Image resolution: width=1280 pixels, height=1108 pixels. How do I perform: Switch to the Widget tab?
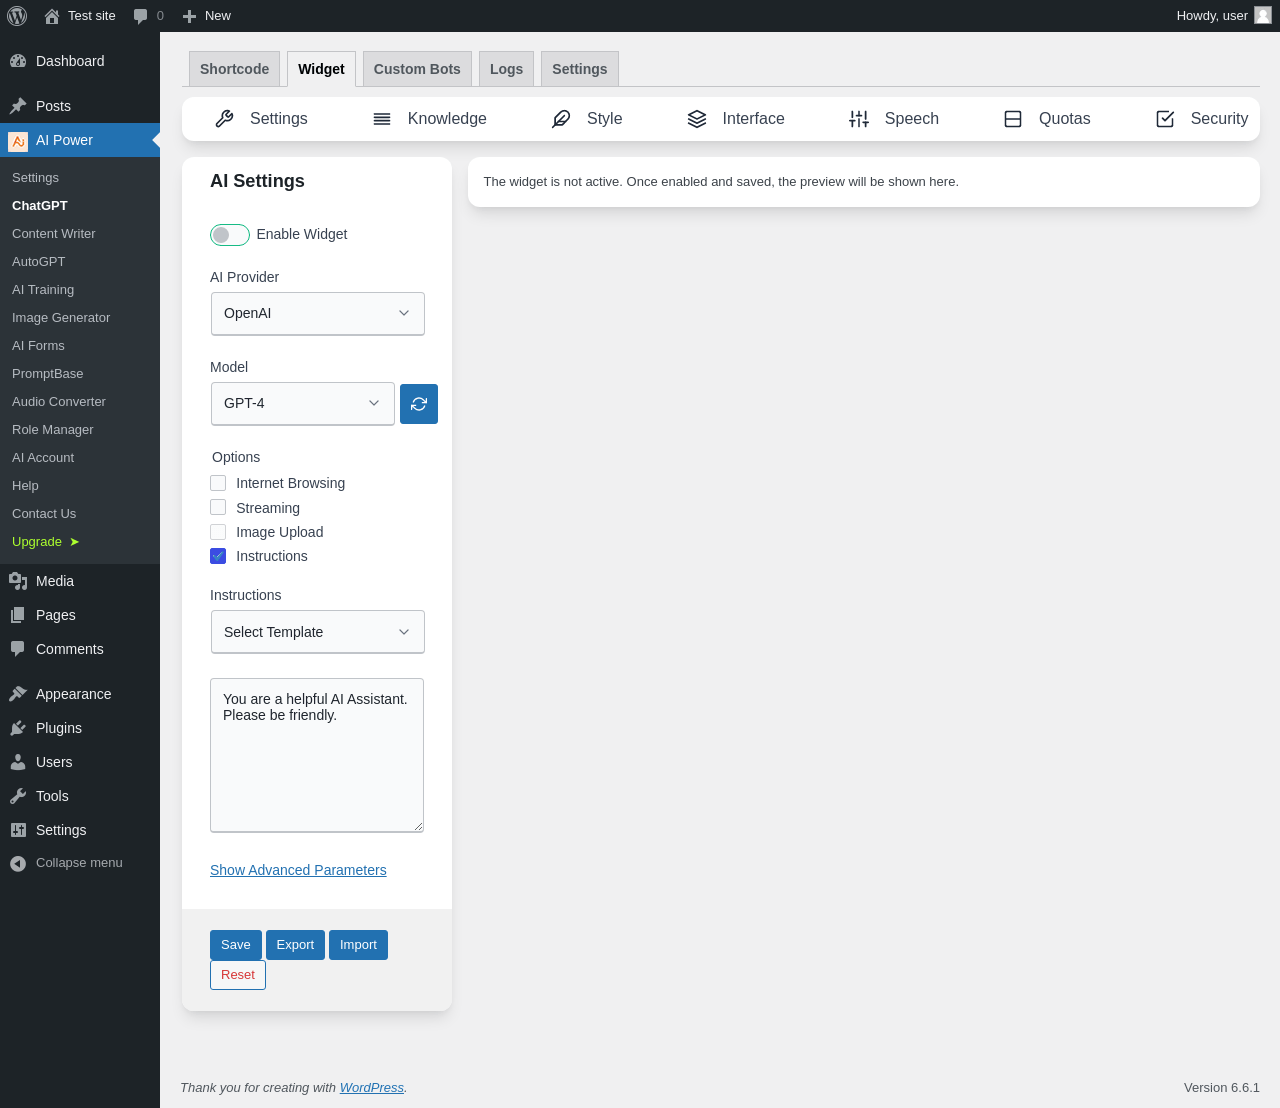[x=321, y=69]
